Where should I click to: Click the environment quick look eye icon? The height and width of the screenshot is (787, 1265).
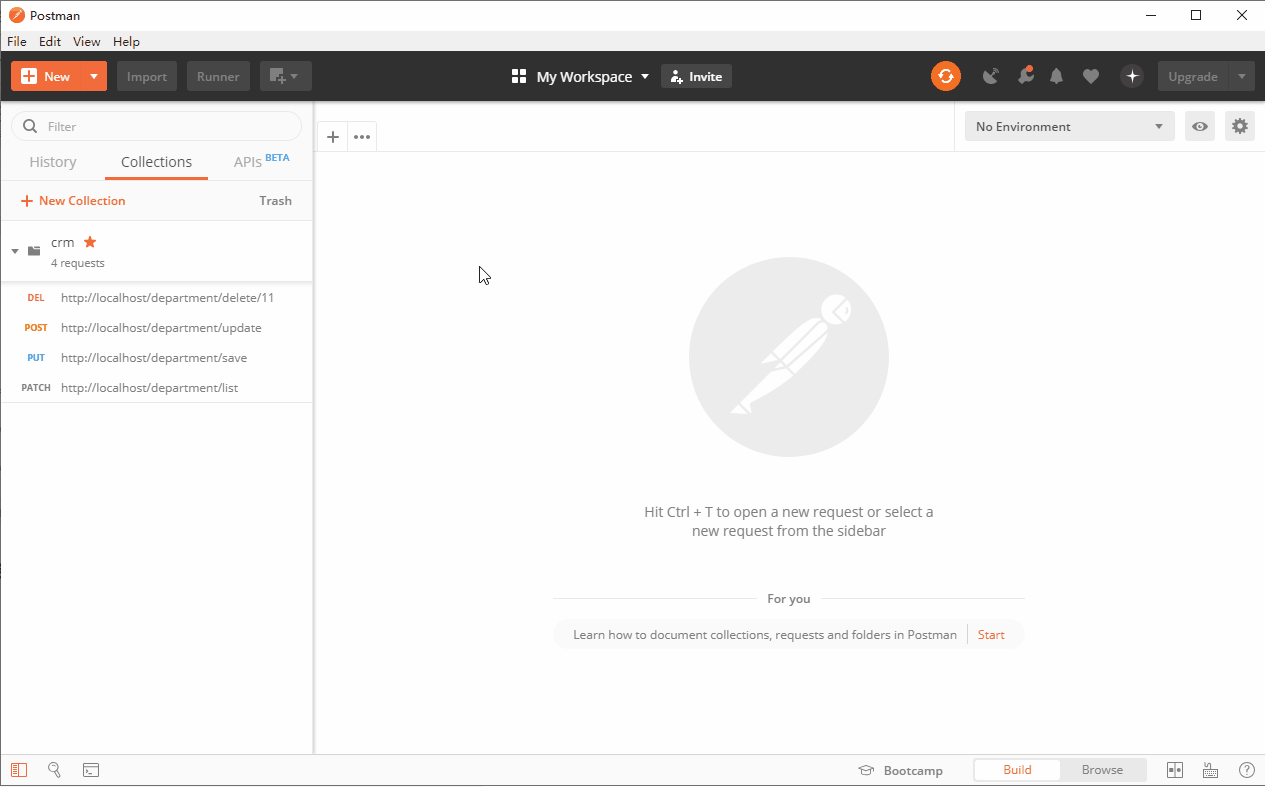point(1200,126)
